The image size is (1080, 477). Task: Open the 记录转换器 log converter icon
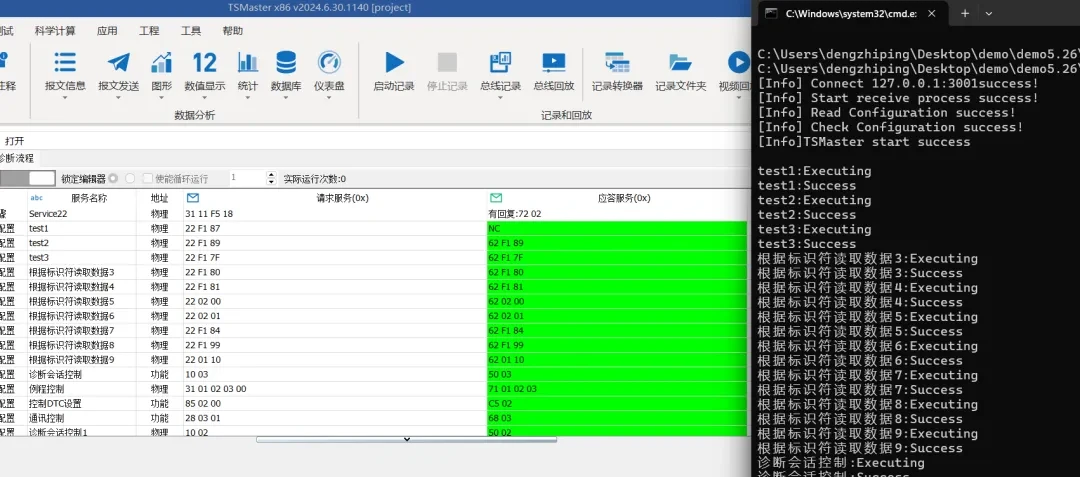617,63
